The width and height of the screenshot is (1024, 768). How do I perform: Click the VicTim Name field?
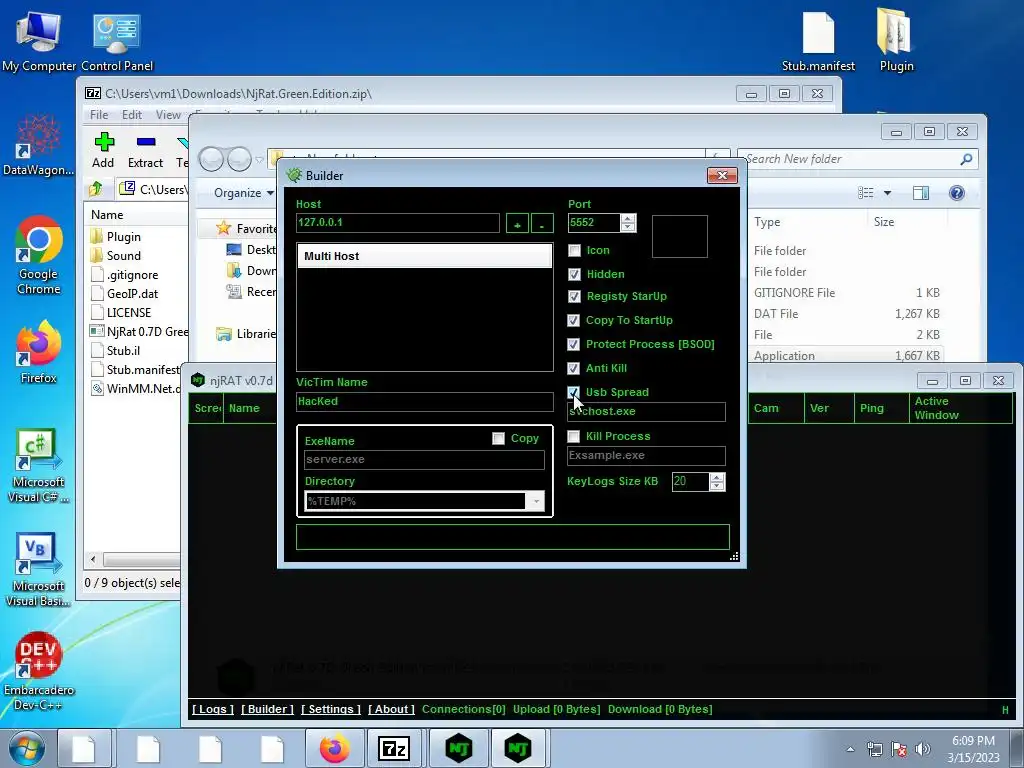pyautogui.click(x=424, y=402)
